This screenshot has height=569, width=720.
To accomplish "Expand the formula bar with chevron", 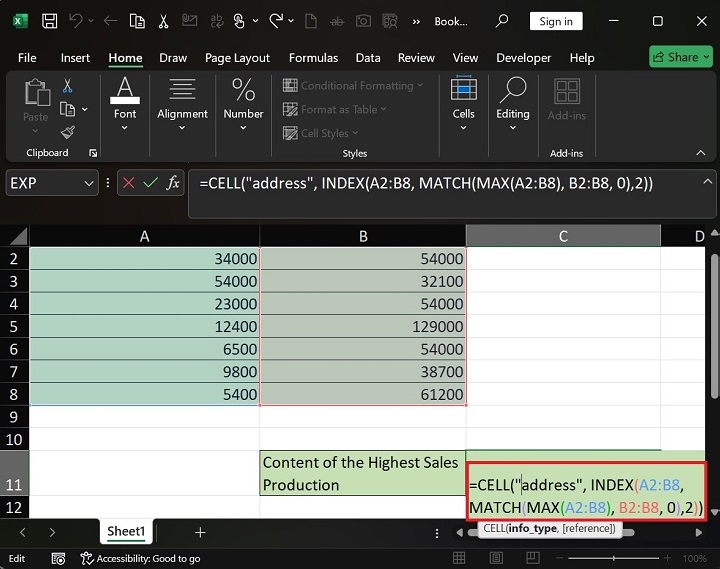I will tap(708, 182).
